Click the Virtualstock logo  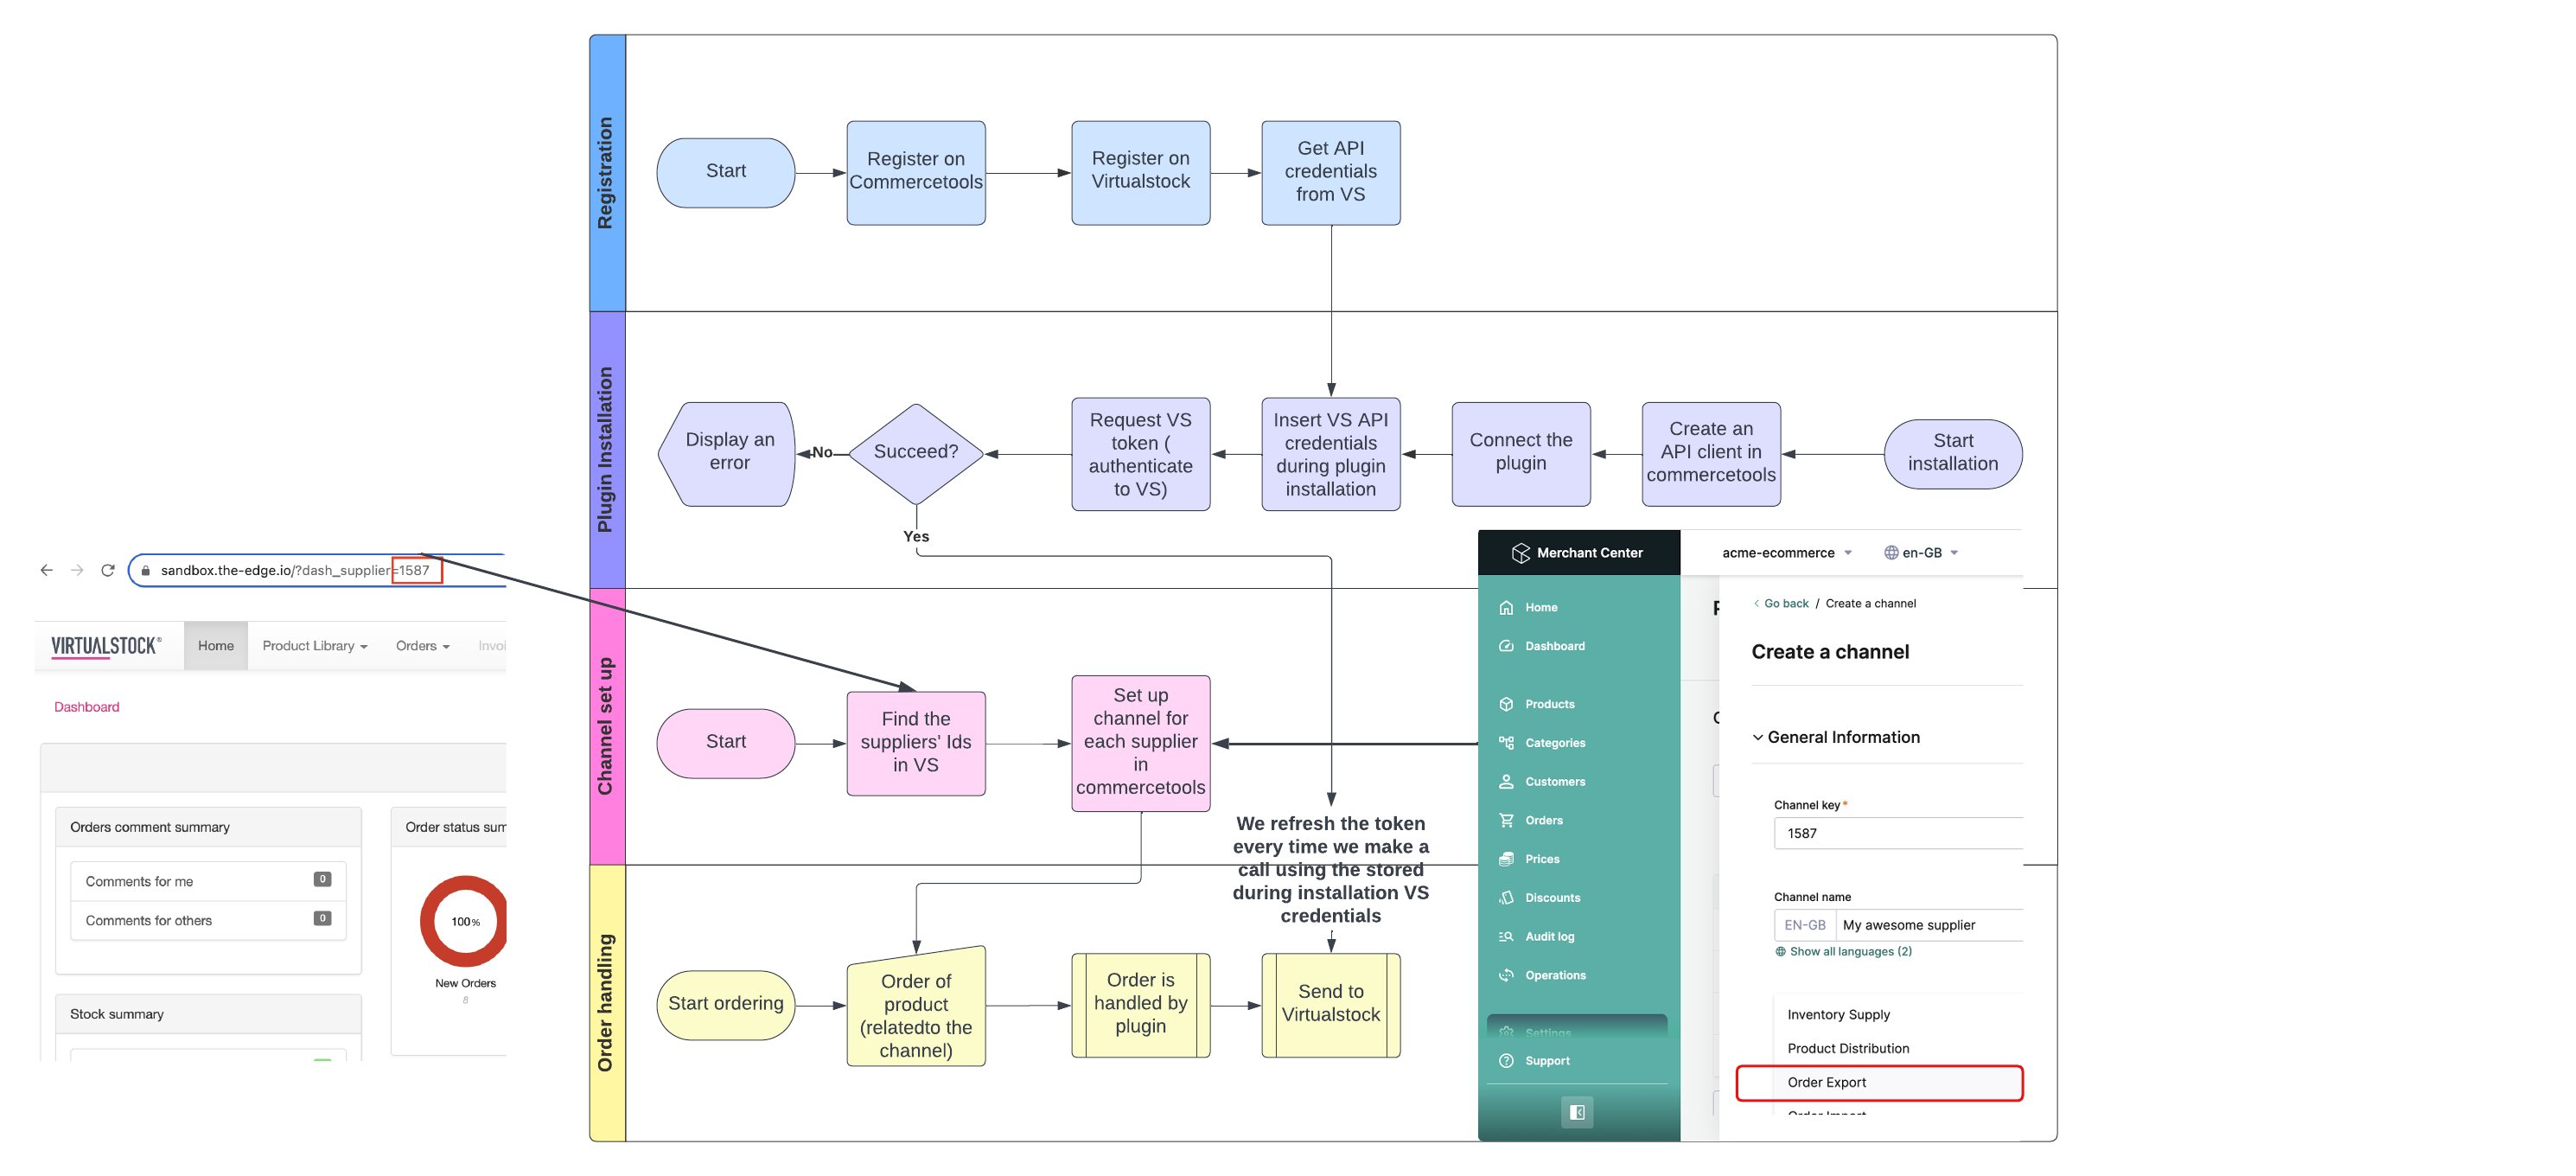pyautogui.click(x=106, y=646)
